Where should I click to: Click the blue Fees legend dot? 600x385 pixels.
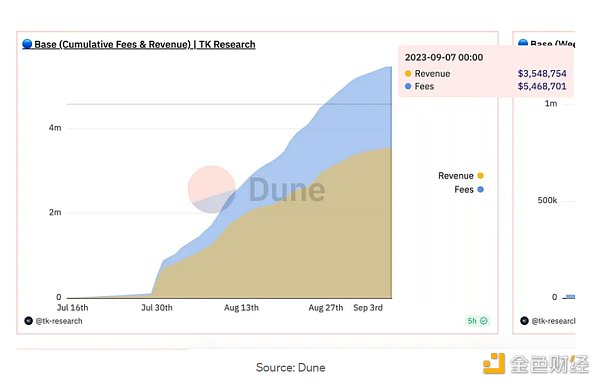pos(481,189)
